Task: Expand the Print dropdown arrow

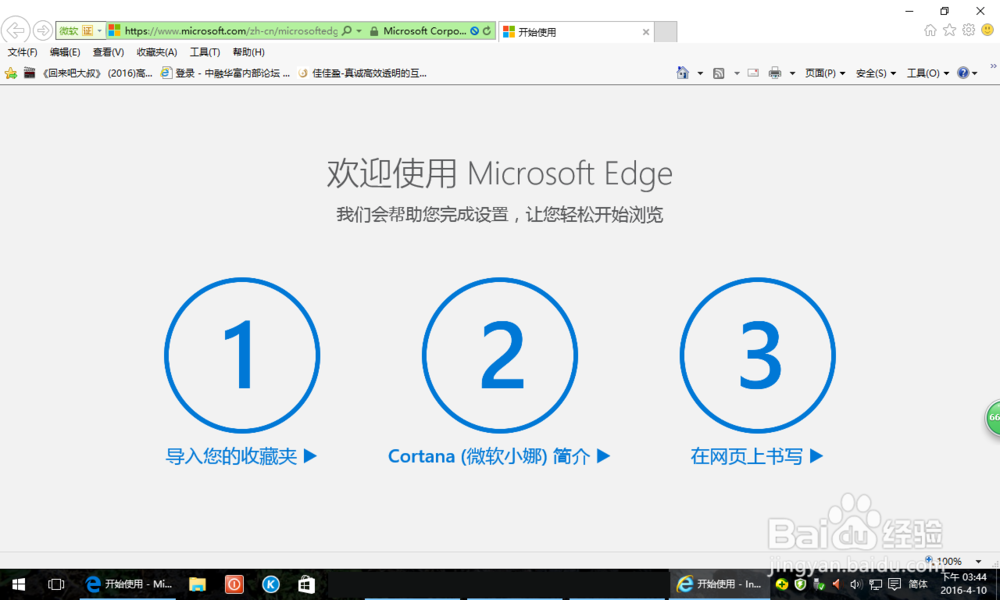Action: pyautogui.click(x=792, y=73)
